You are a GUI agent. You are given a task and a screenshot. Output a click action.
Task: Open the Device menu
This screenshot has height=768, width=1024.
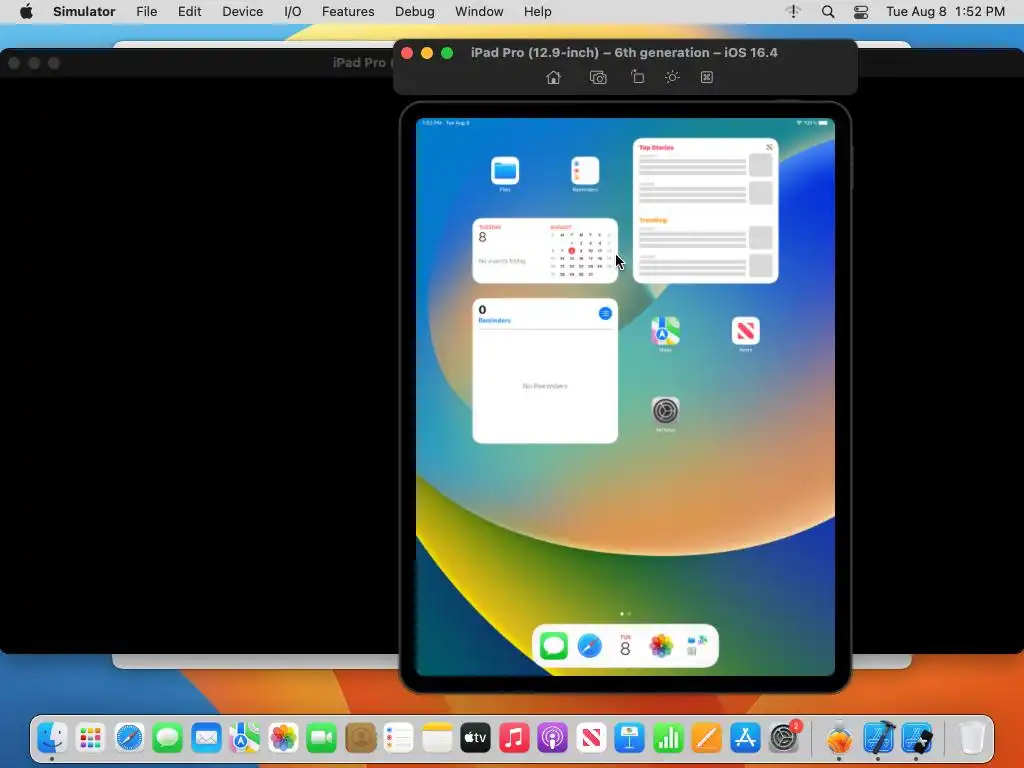[242, 12]
